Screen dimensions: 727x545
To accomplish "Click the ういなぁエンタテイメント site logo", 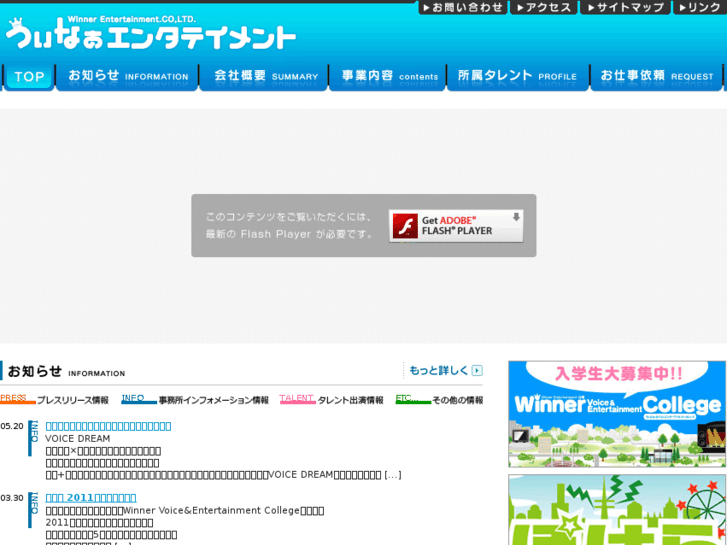I will pos(151,33).
